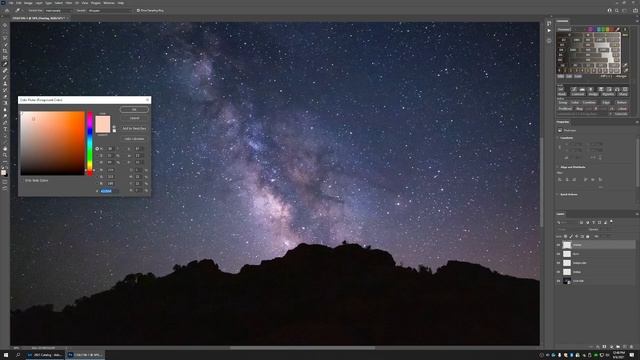Open Lightroom Catalog in the taskbar

(x=45, y=355)
